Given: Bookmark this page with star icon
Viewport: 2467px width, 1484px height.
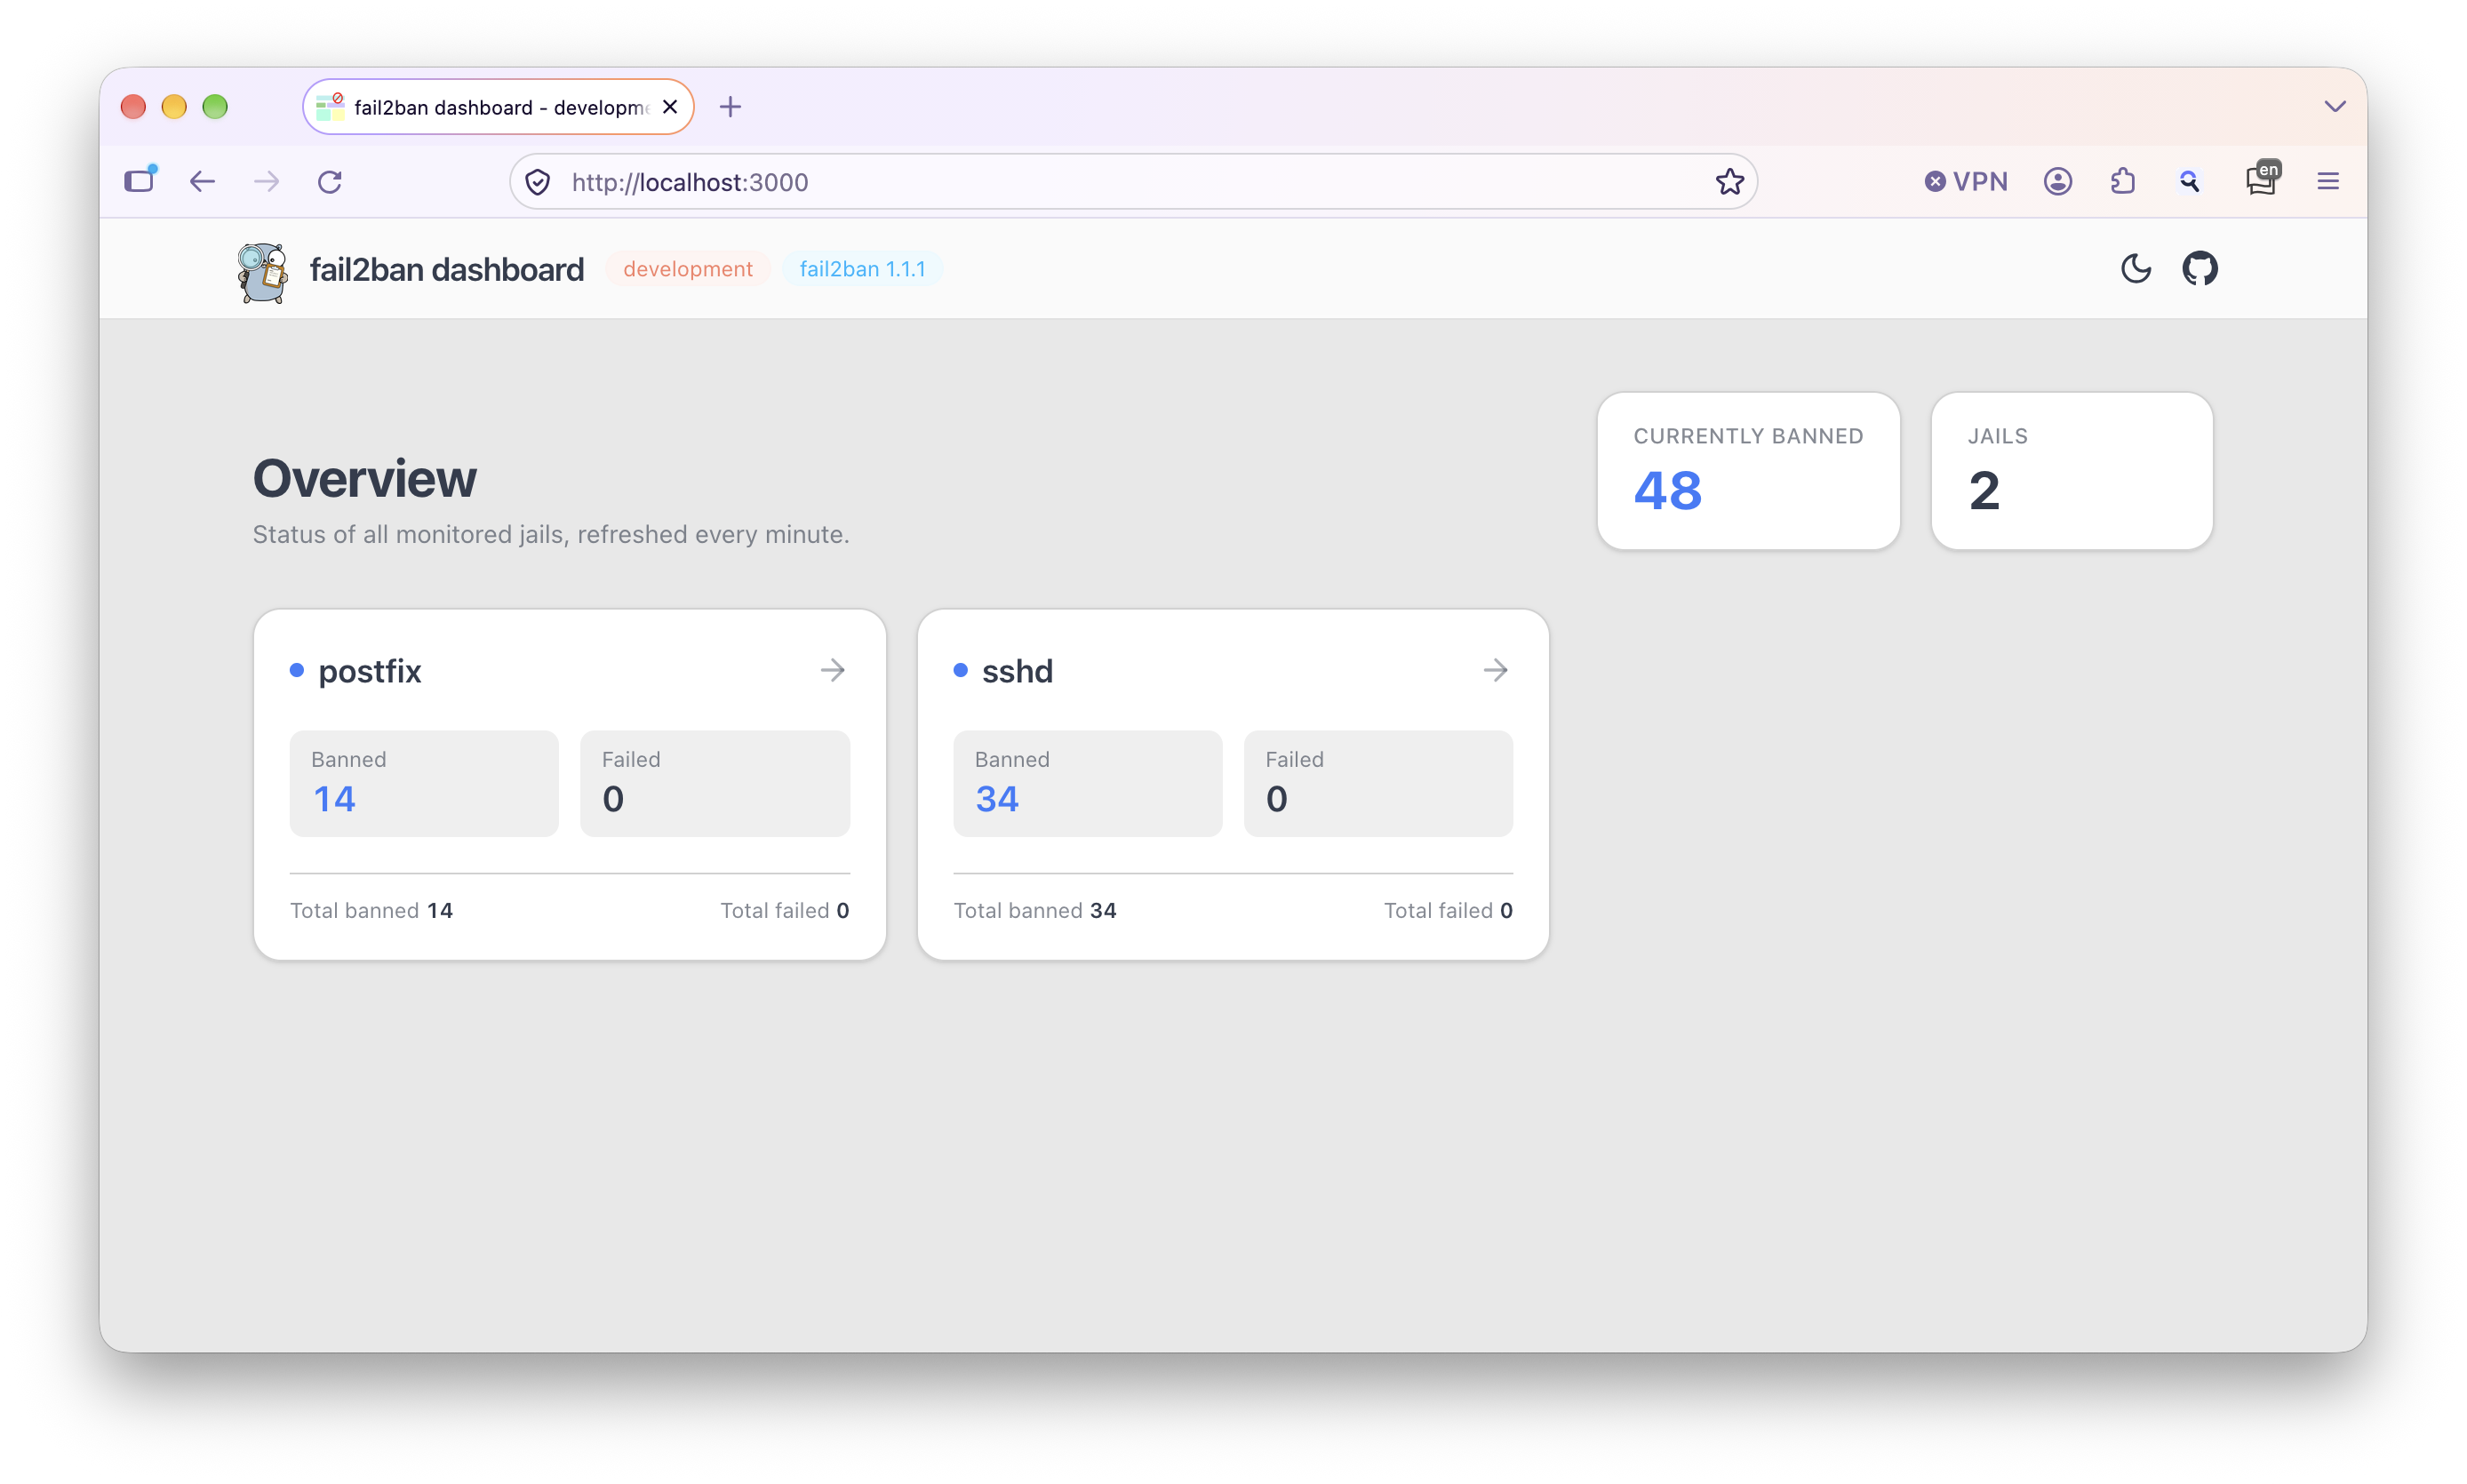Looking at the screenshot, I should click(x=1729, y=181).
